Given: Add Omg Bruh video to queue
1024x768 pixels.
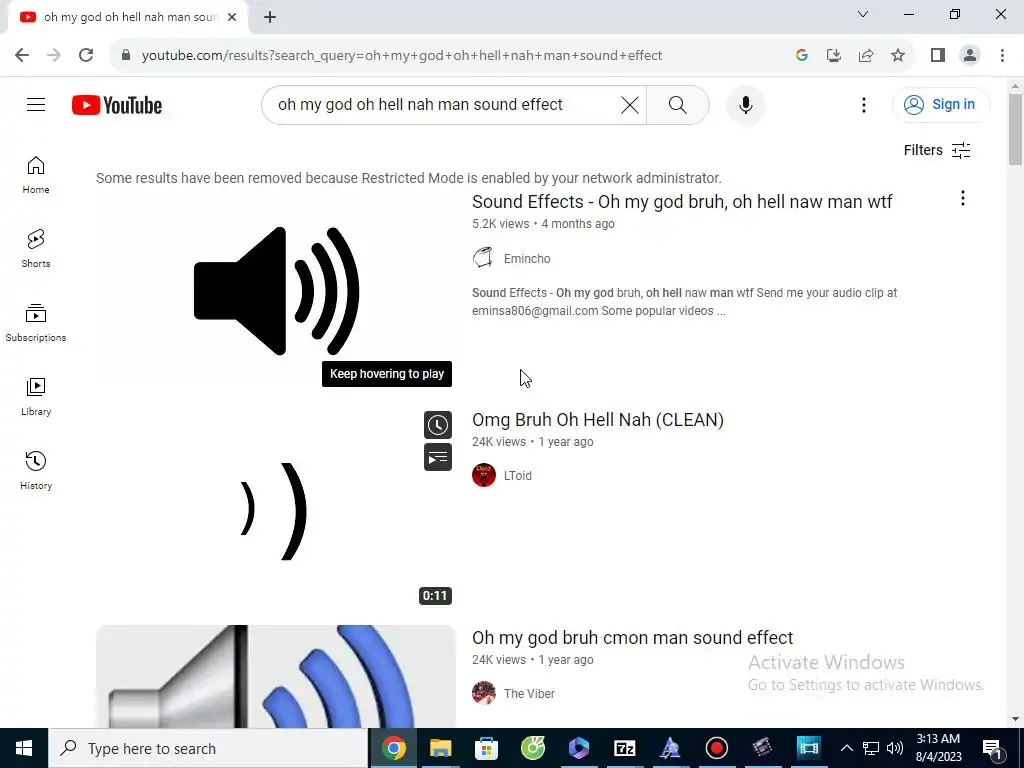Looking at the screenshot, I should [x=438, y=457].
